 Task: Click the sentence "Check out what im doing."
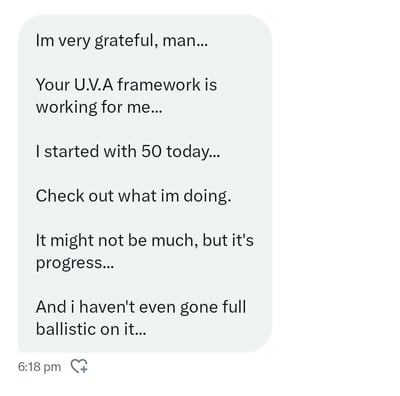[x=133, y=196]
